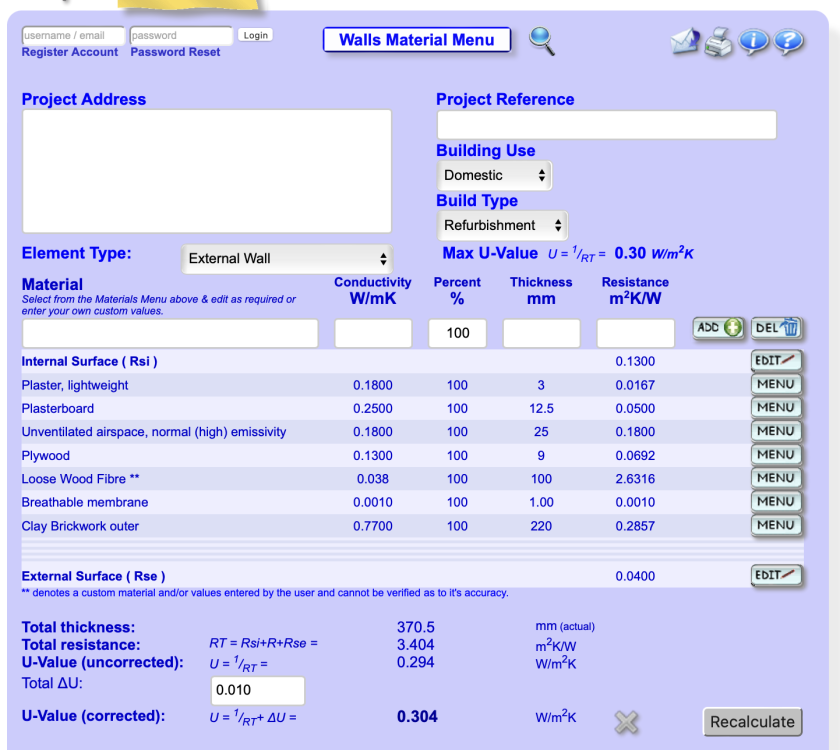
Task: Click the printer icon
Action: coord(719,42)
